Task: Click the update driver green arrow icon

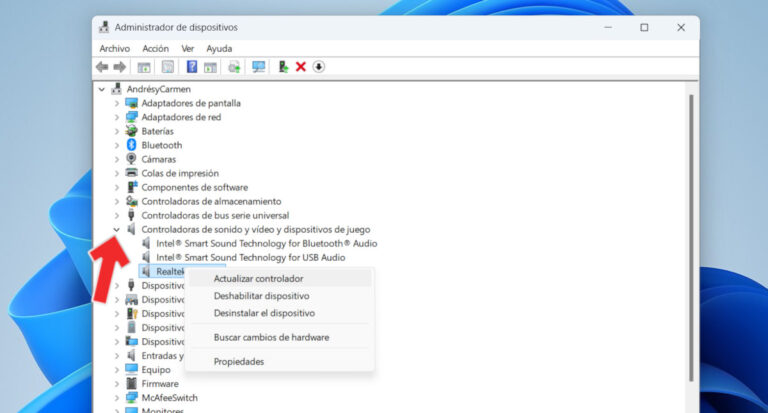Action: click(x=284, y=67)
